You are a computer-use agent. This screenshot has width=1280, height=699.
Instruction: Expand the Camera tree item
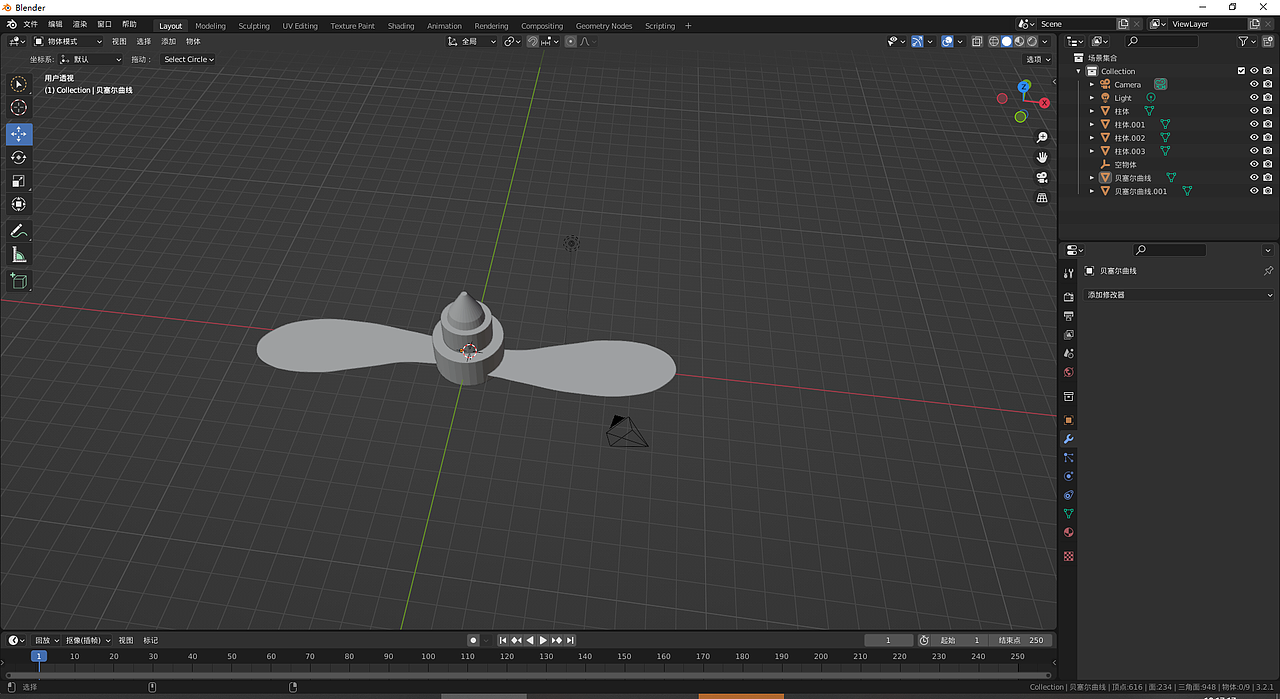point(1092,85)
